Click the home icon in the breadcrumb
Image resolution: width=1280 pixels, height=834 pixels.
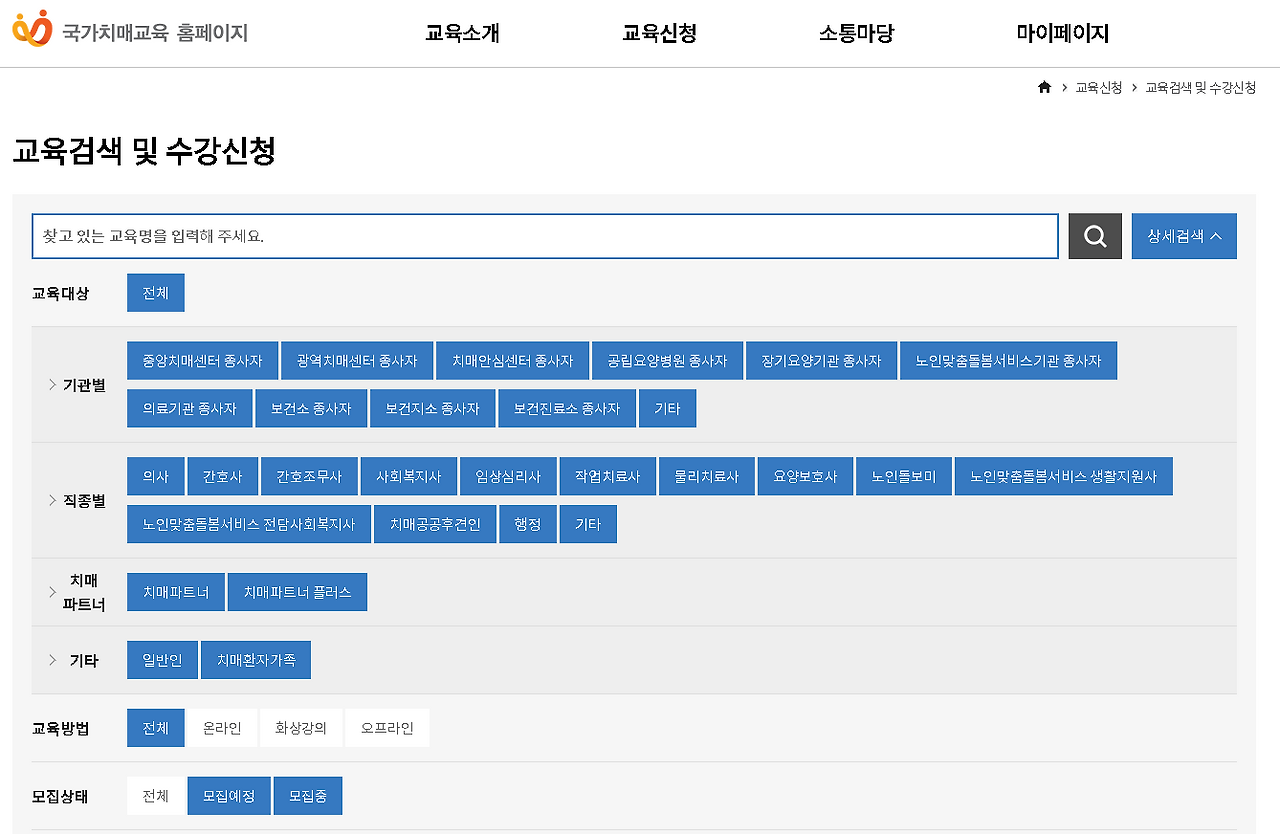click(x=1043, y=87)
